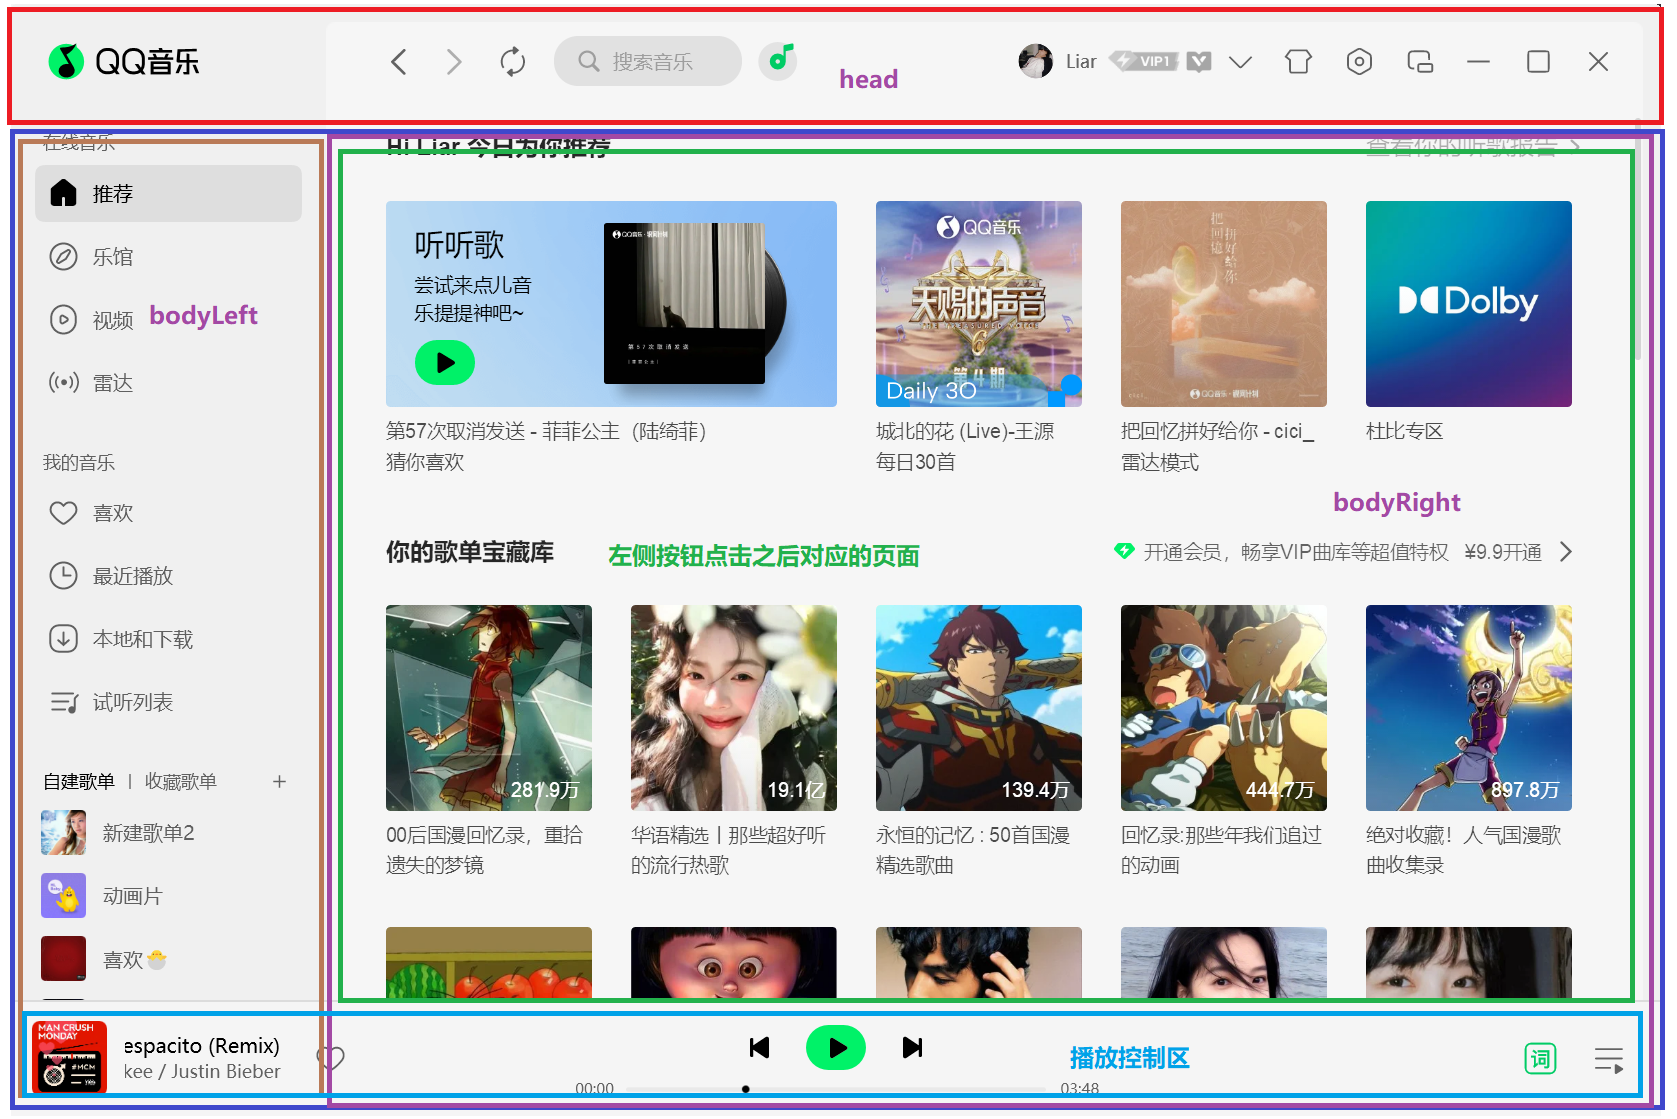Go back with the left arrow

coord(398,62)
